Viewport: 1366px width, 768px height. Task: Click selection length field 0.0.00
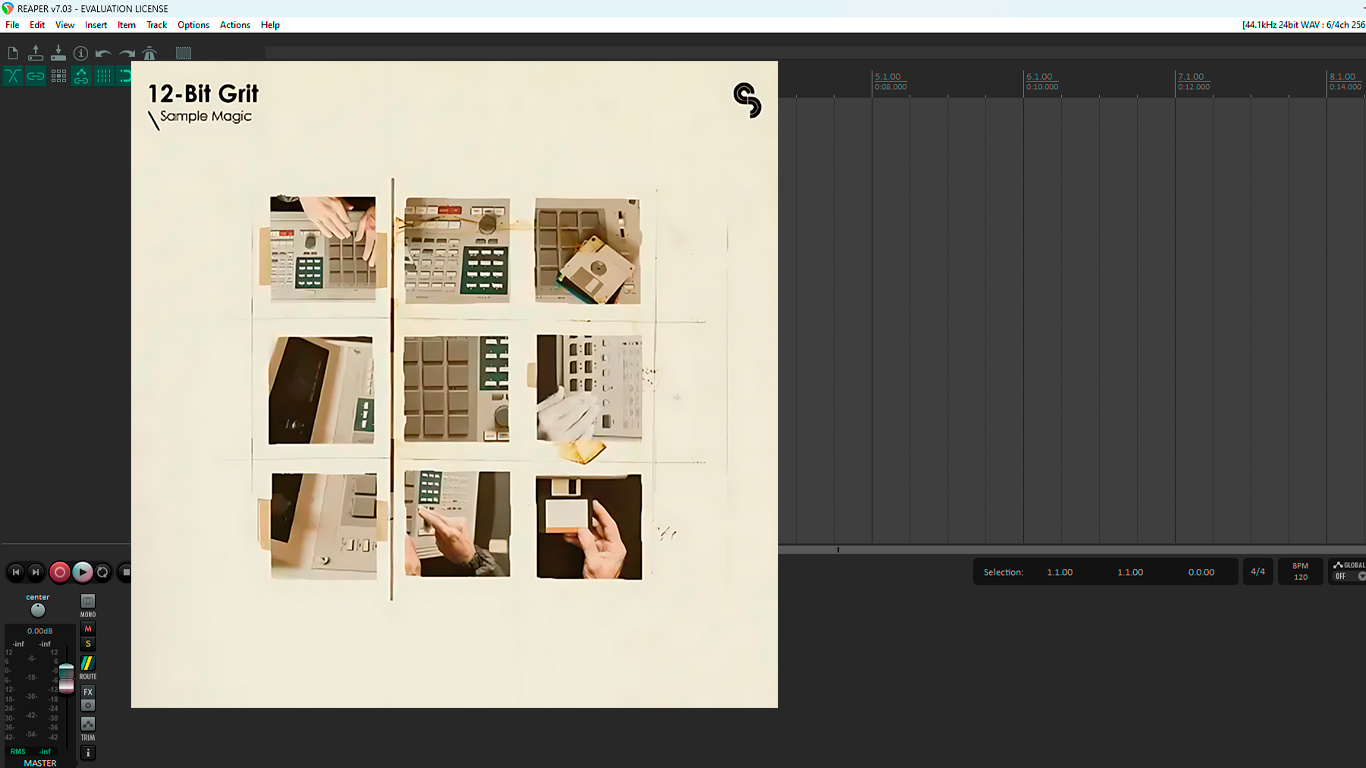pos(1201,572)
